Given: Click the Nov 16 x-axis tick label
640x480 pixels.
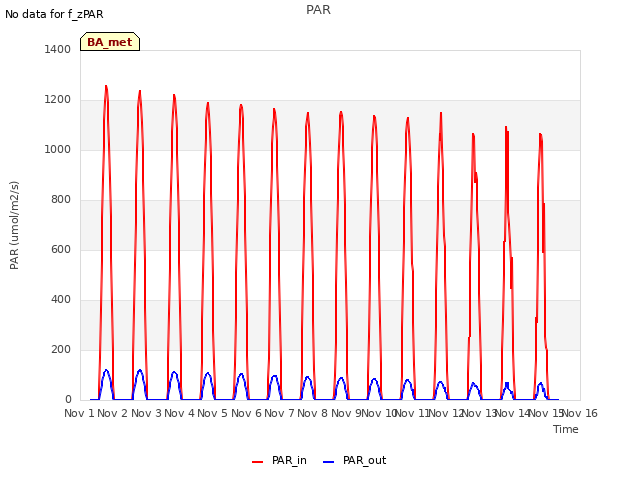Looking at the screenshot, I should (x=580, y=413).
